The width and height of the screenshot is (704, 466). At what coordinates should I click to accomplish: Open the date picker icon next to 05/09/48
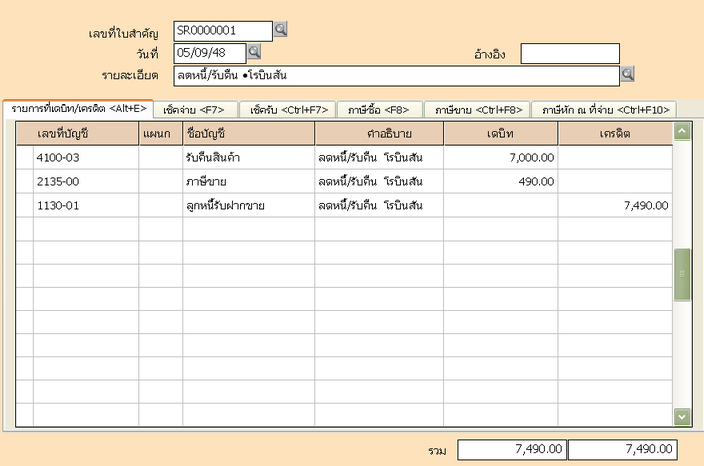point(254,52)
